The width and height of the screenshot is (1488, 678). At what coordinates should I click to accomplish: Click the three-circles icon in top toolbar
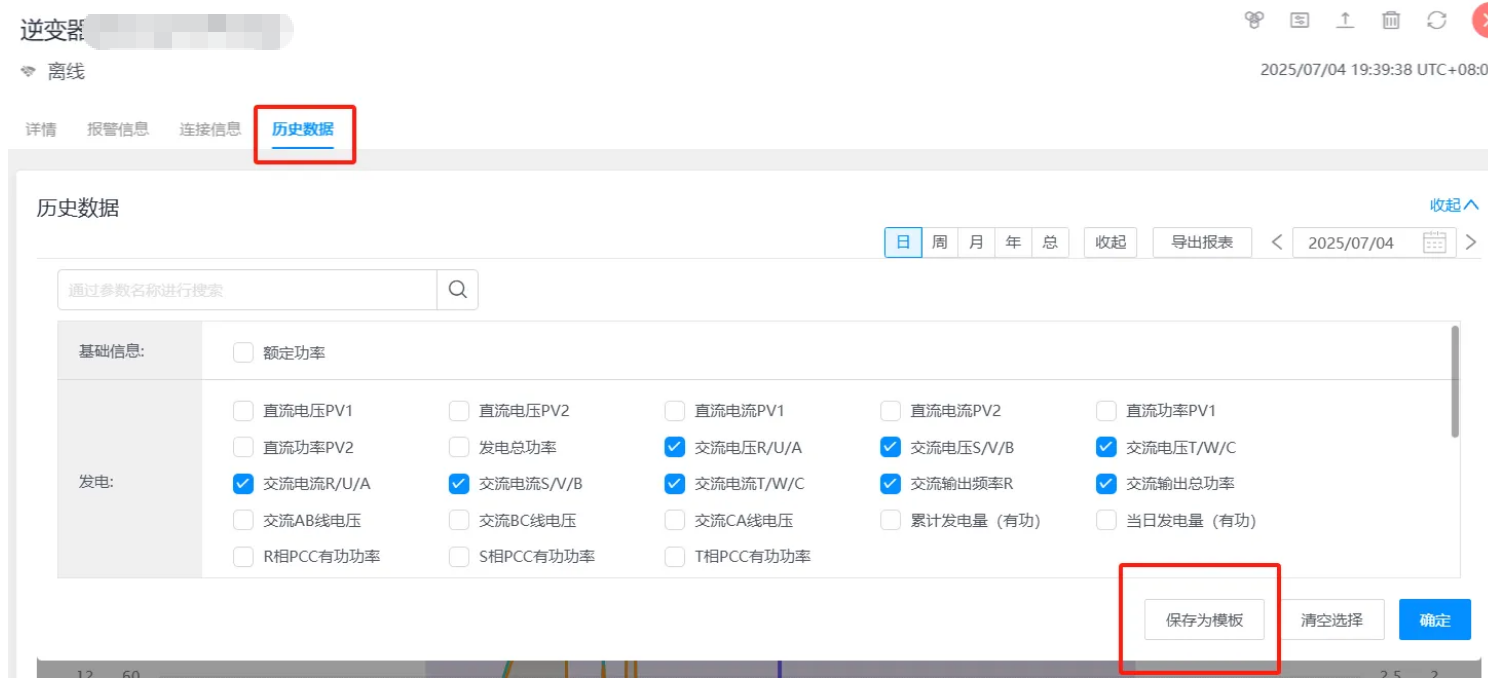coord(1254,20)
